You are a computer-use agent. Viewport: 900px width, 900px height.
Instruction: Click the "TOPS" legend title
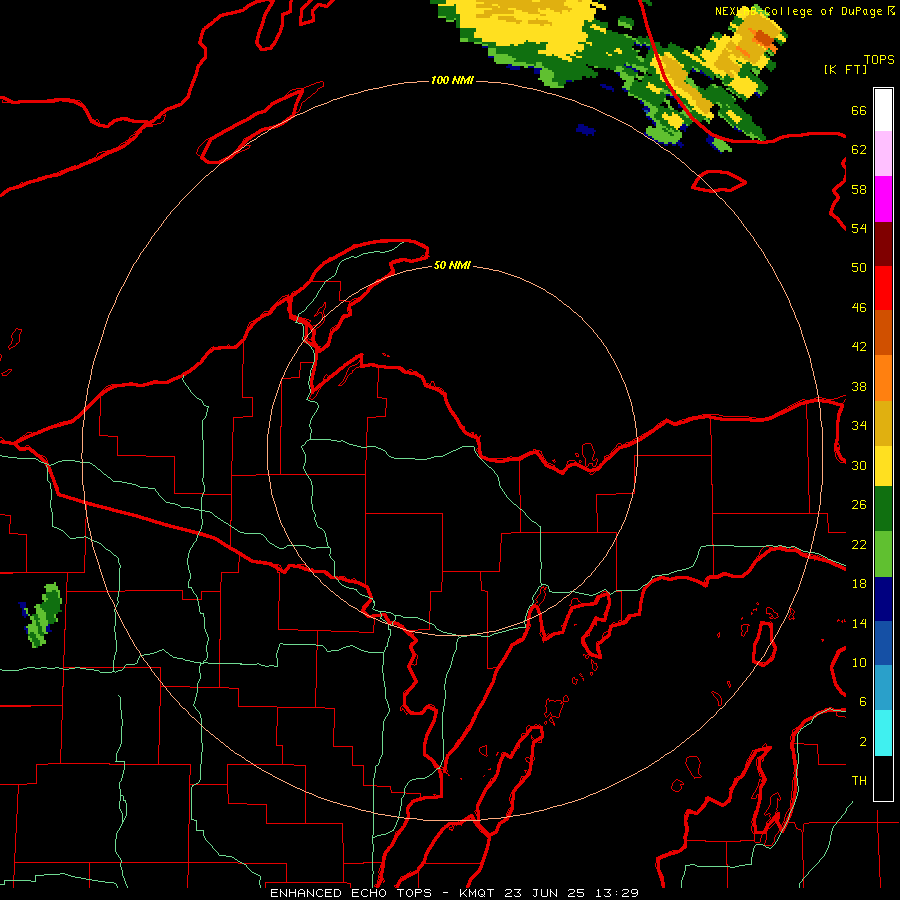(x=879, y=59)
